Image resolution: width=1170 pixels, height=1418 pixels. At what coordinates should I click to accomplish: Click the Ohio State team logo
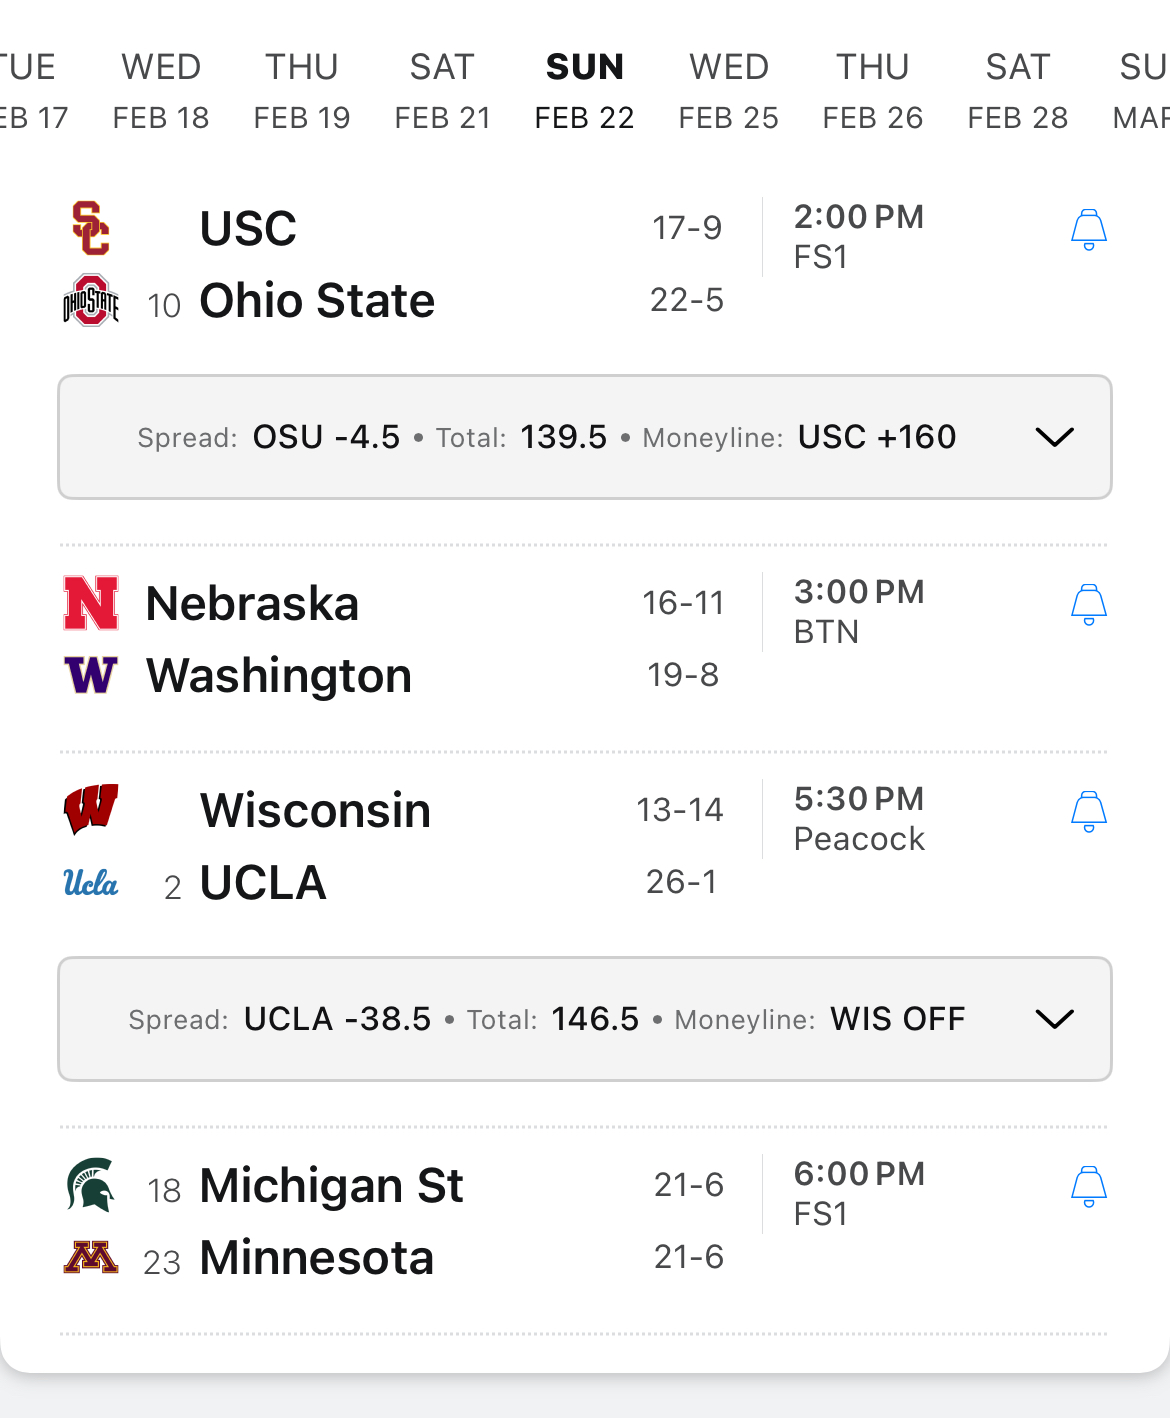click(91, 300)
